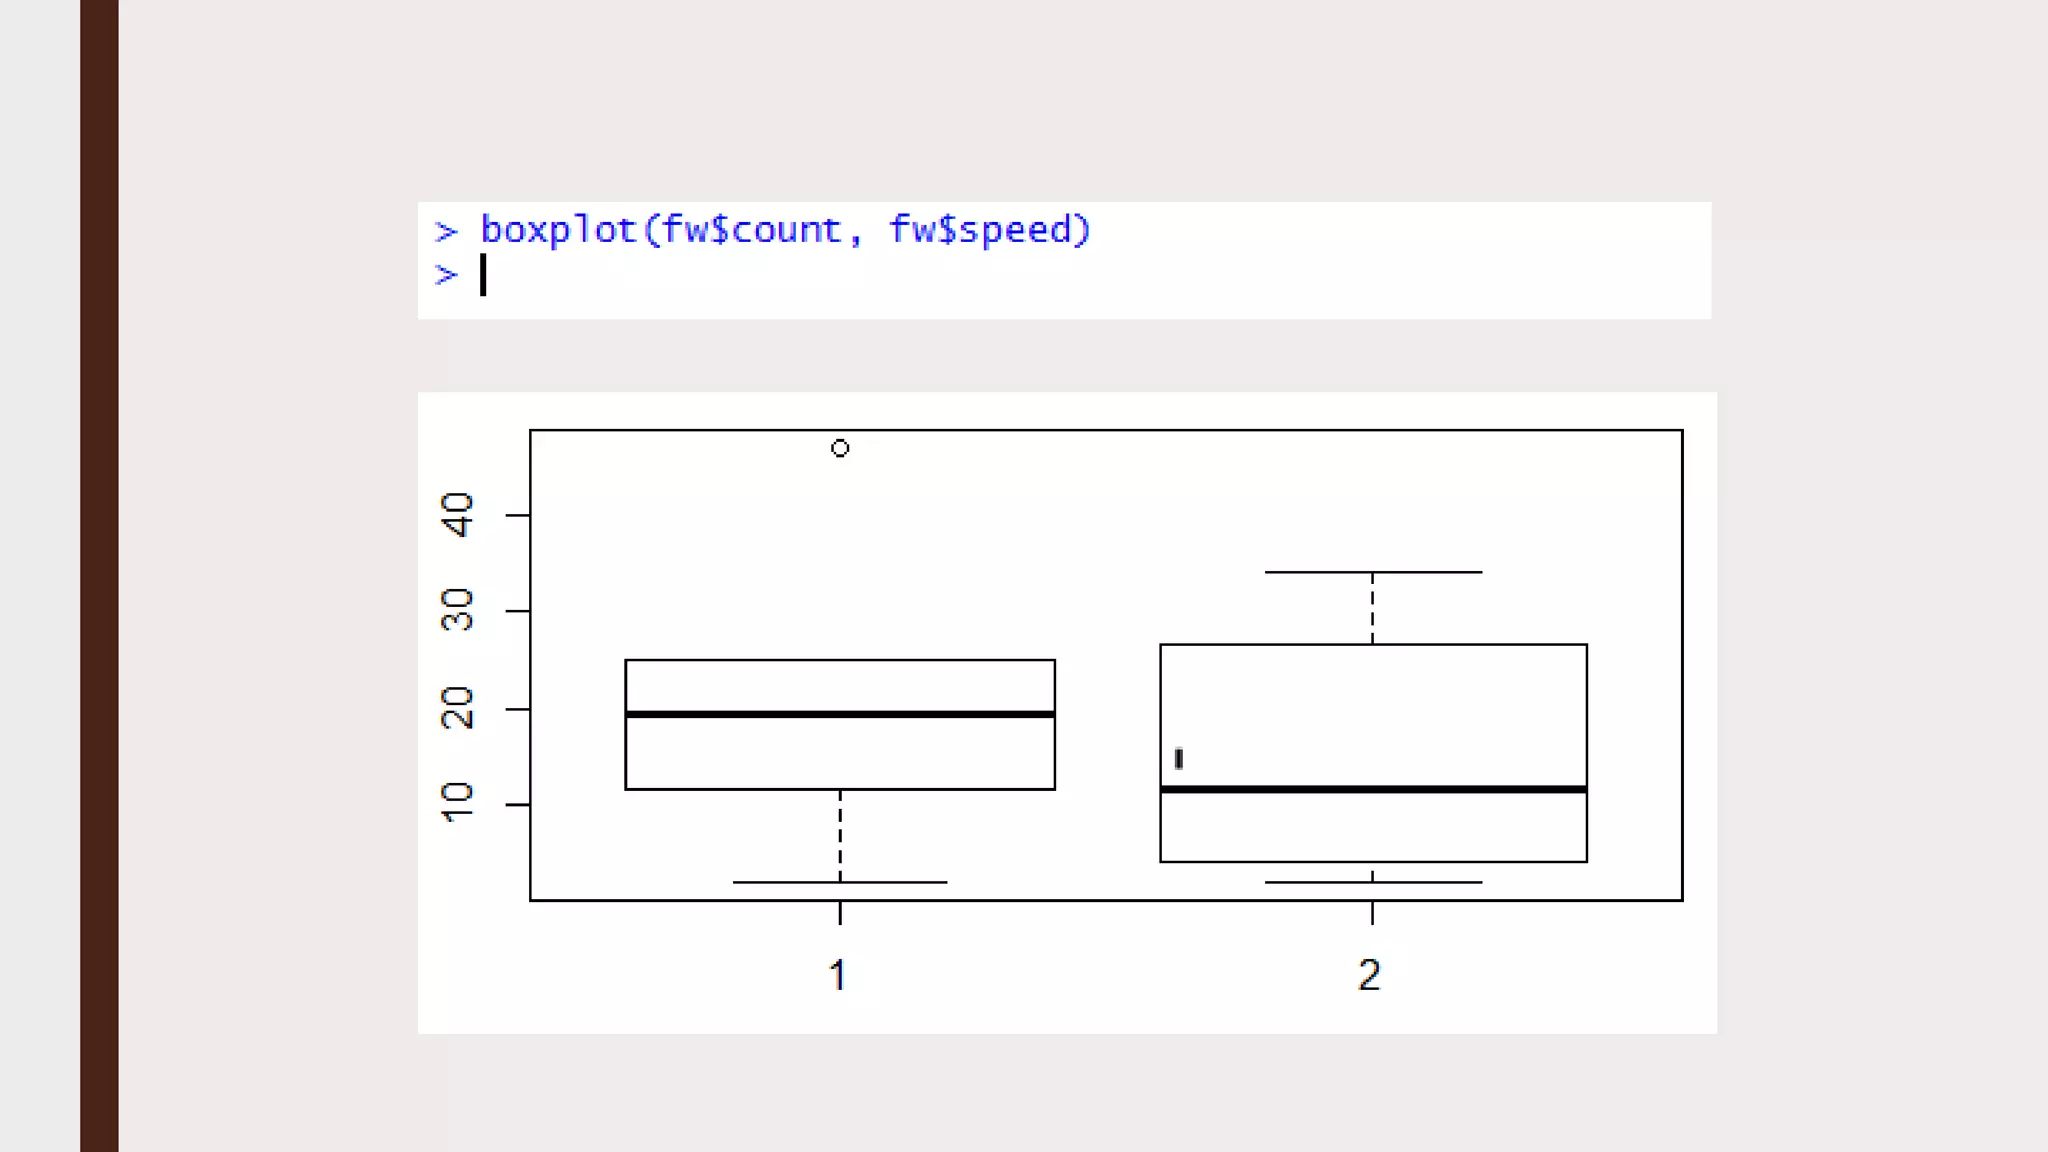The width and height of the screenshot is (2048, 1152).
Task: Click the median line of boxplot 1
Action: pos(840,714)
